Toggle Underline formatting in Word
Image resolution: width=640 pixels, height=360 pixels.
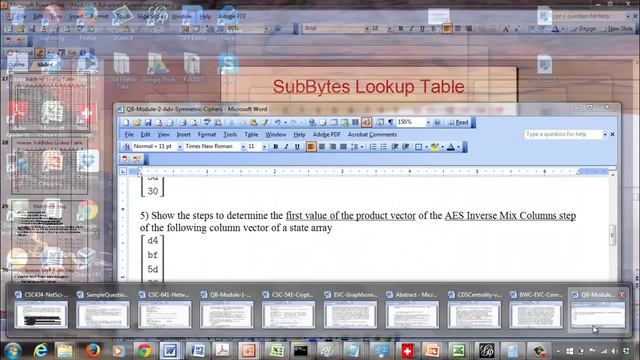tap(297, 147)
